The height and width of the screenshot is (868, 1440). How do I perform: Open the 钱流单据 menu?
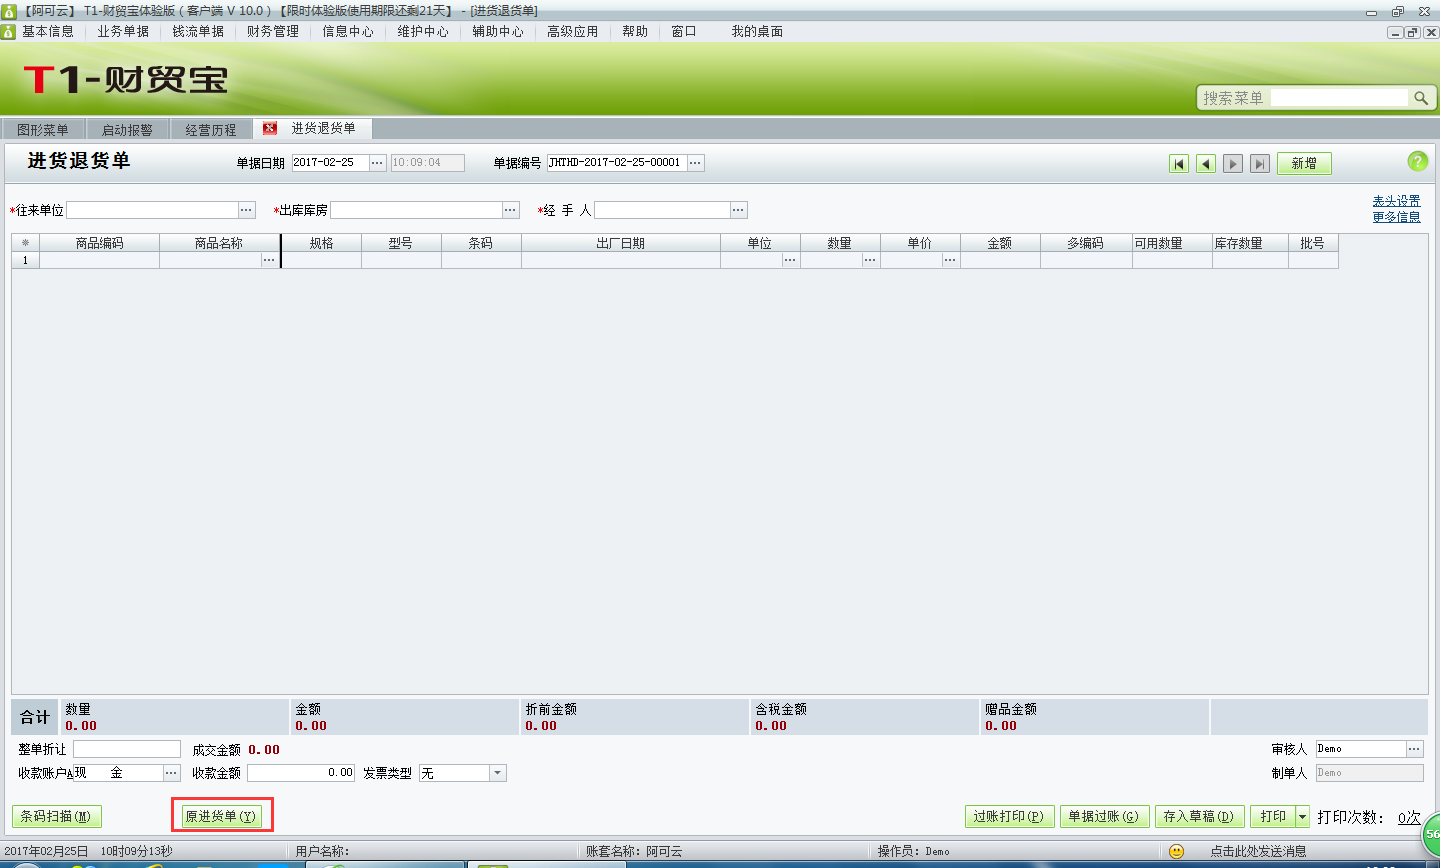pyautogui.click(x=198, y=31)
